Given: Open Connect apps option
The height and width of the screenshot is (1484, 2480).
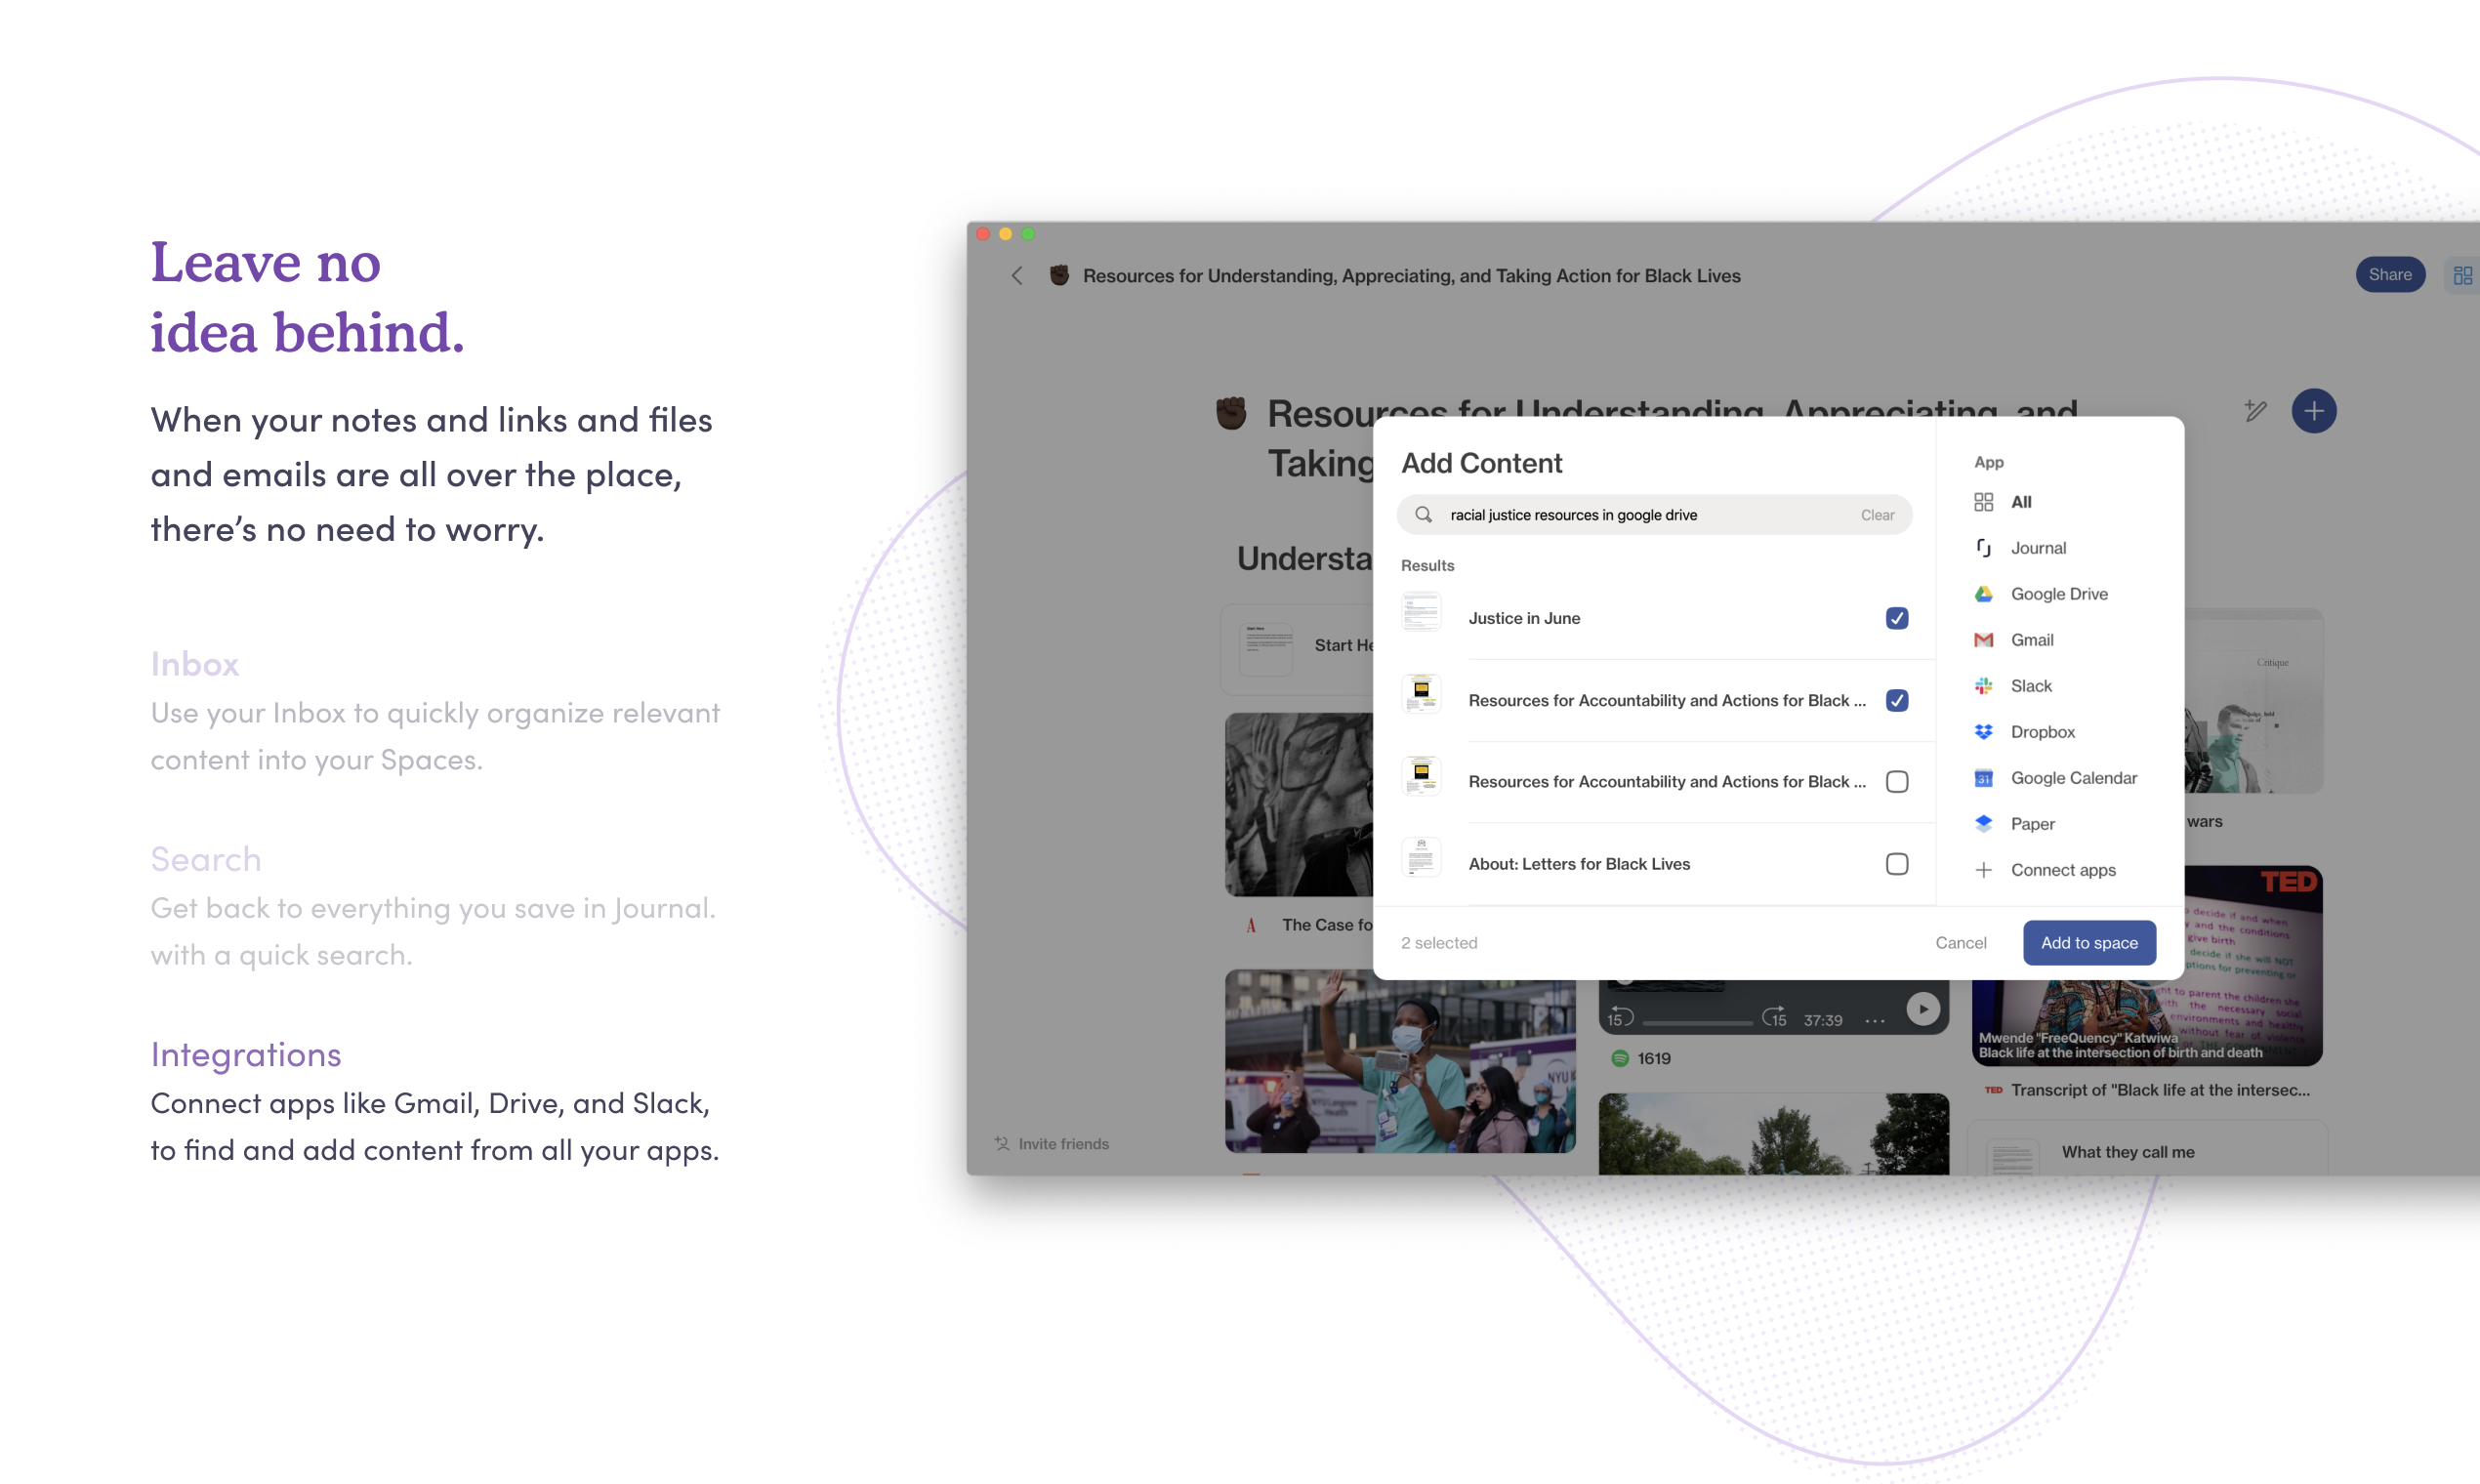Looking at the screenshot, I should coord(2063,869).
